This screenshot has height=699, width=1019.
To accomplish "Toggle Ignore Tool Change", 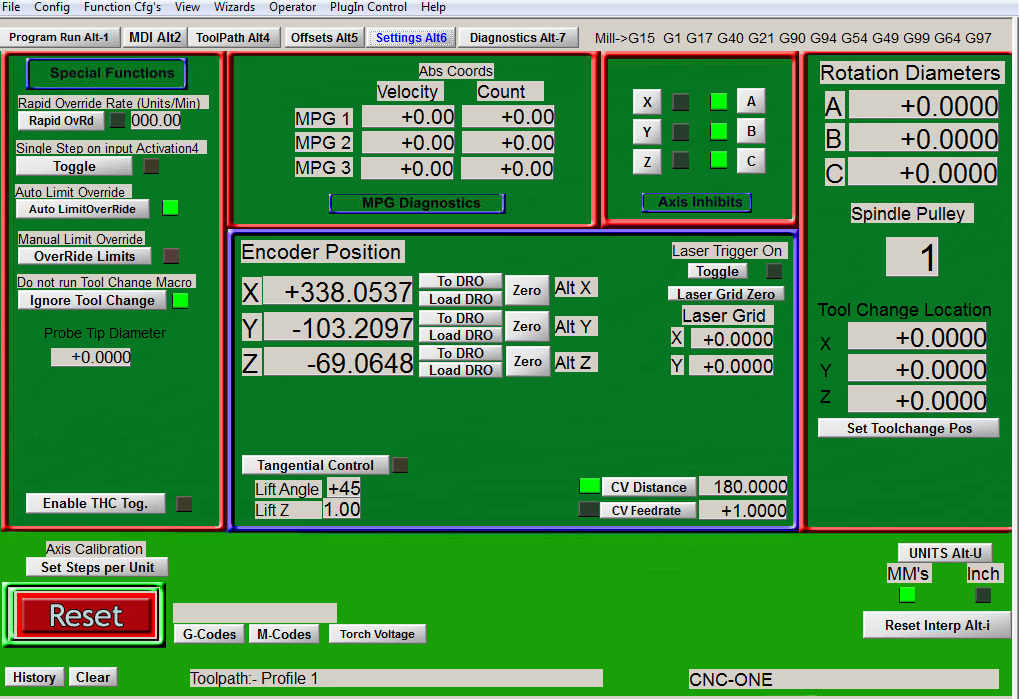I will 92,300.
